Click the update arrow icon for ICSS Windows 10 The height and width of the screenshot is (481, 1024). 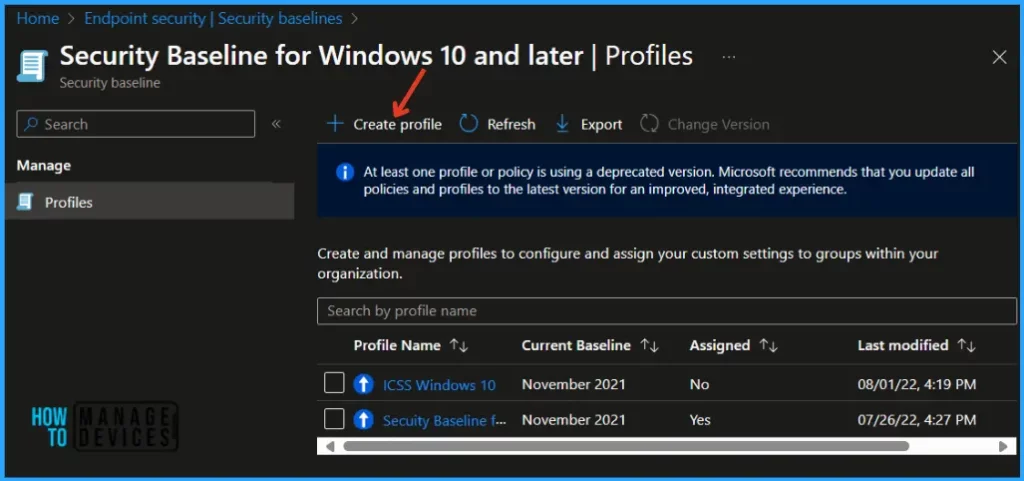(363, 384)
